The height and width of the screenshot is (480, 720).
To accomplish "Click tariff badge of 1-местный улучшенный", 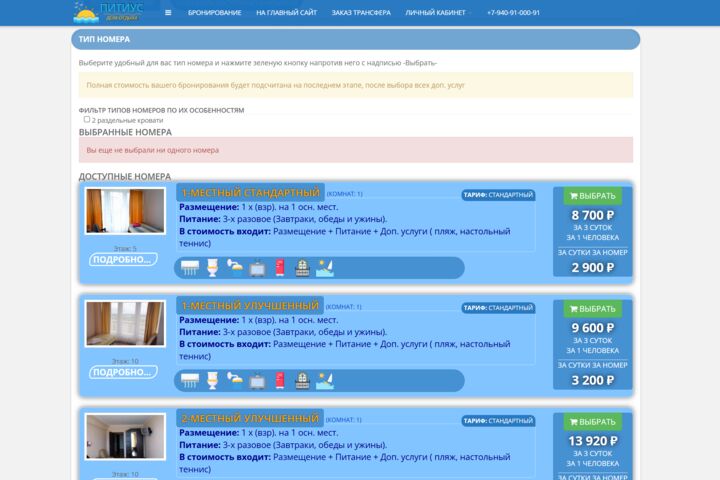I will (498, 308).
